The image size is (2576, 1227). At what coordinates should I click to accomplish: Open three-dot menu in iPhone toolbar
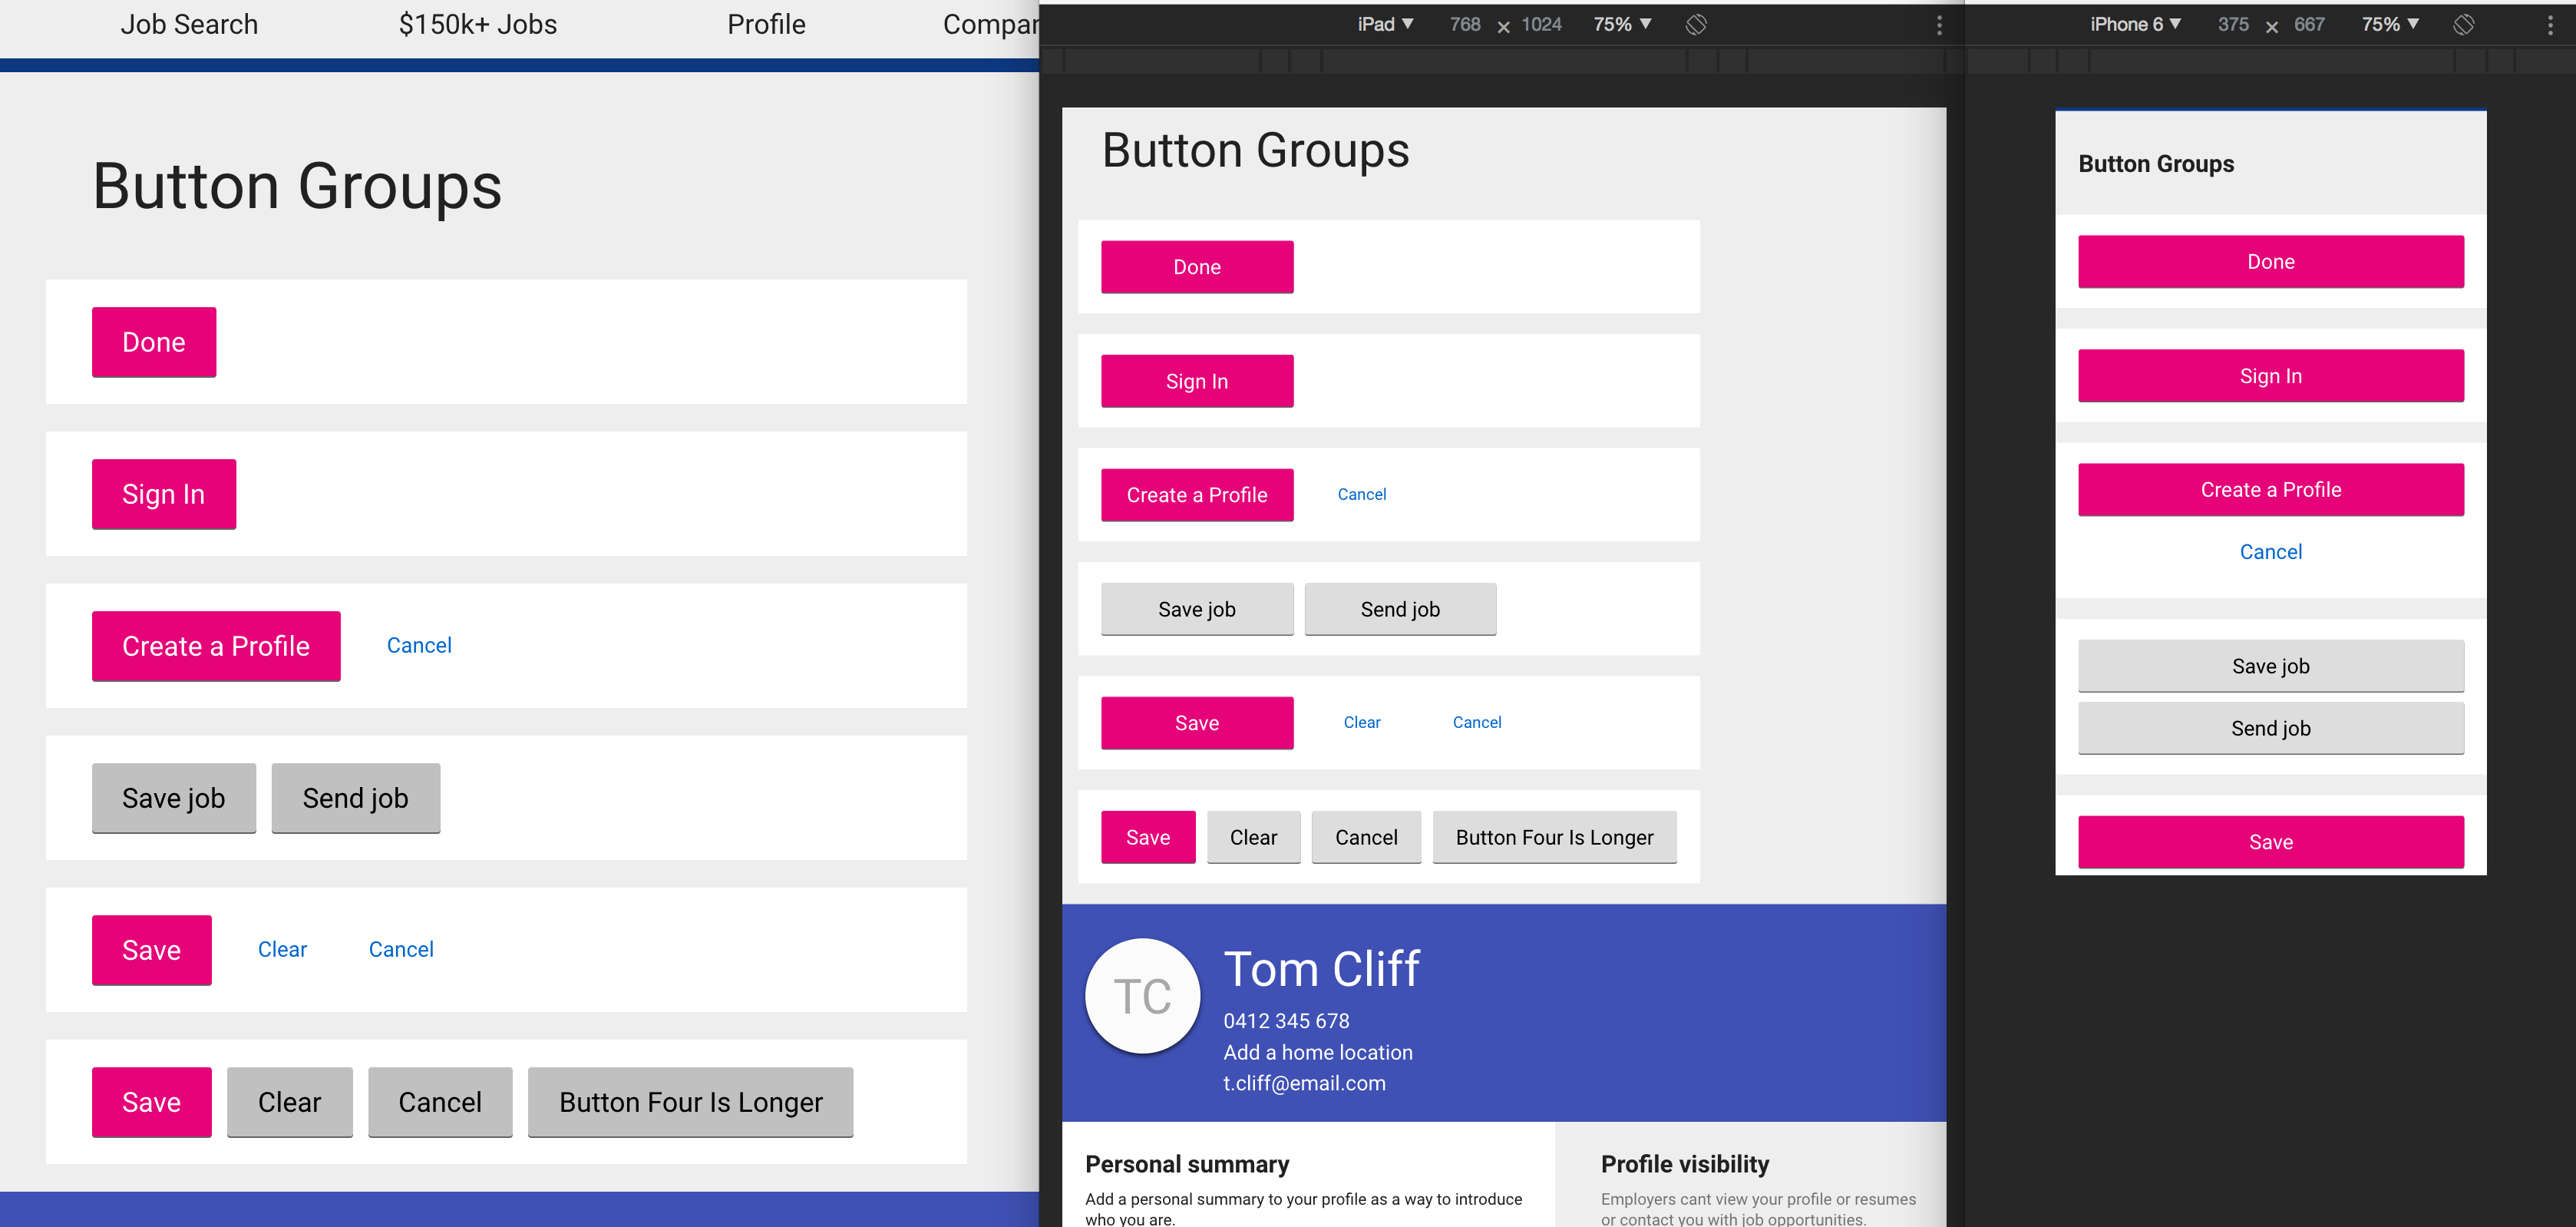2549,25
